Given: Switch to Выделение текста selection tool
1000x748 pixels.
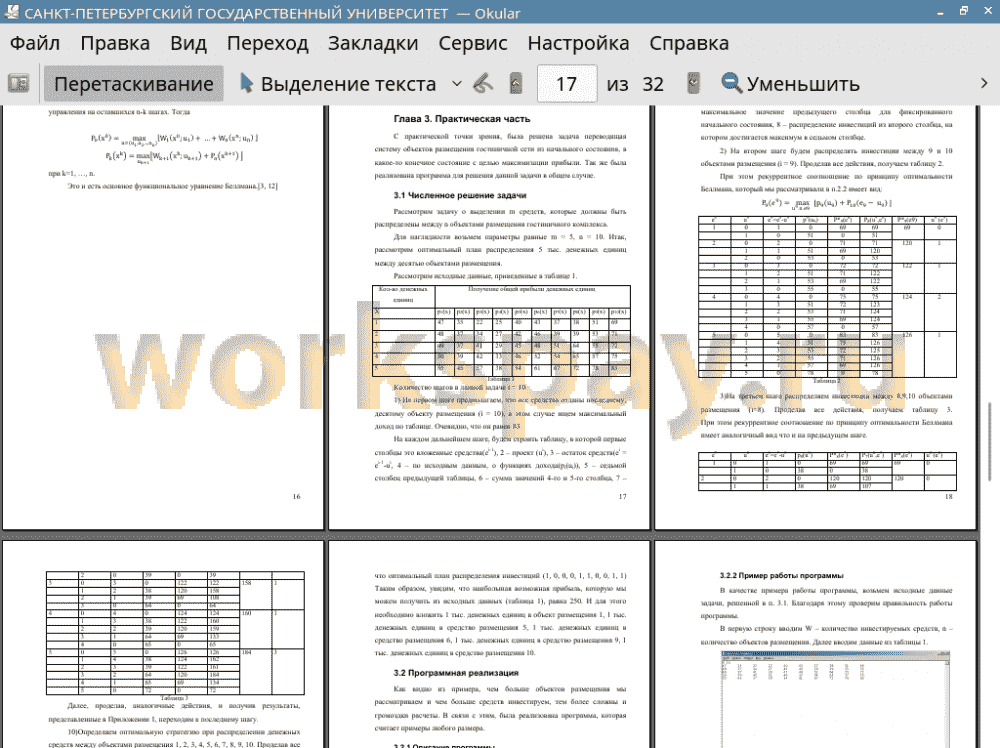Looking at the screenshot, I should tap(337, 84).
